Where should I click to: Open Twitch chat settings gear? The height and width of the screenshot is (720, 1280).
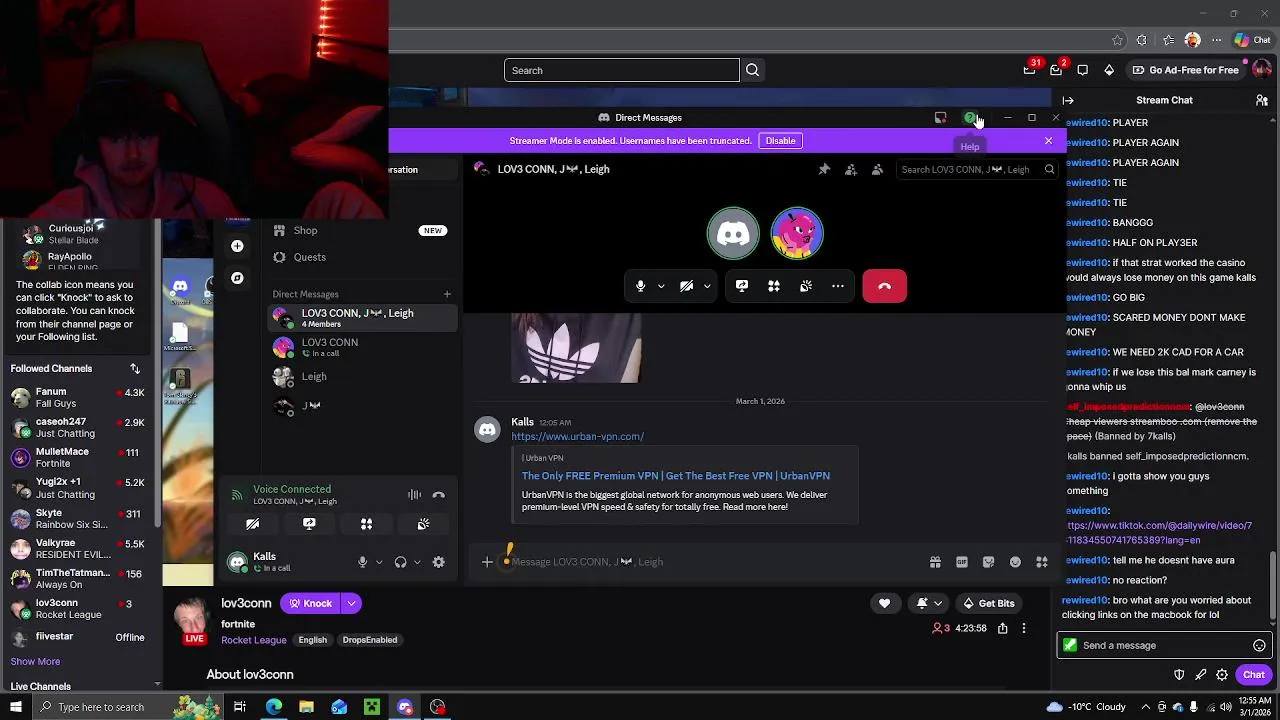point(1222,675)
